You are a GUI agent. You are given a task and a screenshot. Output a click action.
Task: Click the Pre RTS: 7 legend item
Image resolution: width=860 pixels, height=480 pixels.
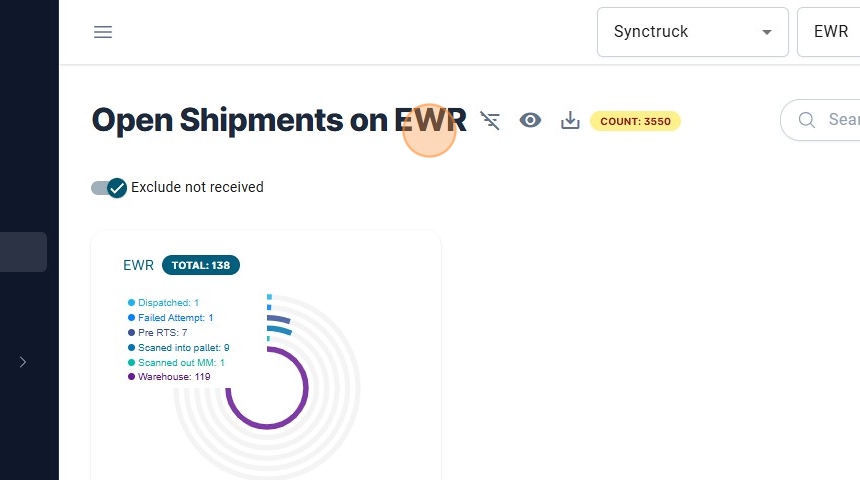[162, 332]
